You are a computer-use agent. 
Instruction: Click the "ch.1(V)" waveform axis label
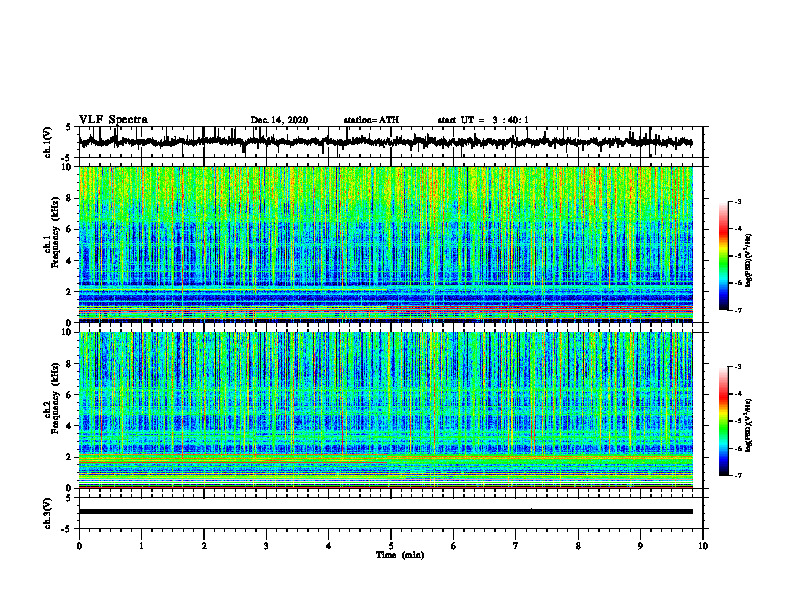click(x=48, y=142)
